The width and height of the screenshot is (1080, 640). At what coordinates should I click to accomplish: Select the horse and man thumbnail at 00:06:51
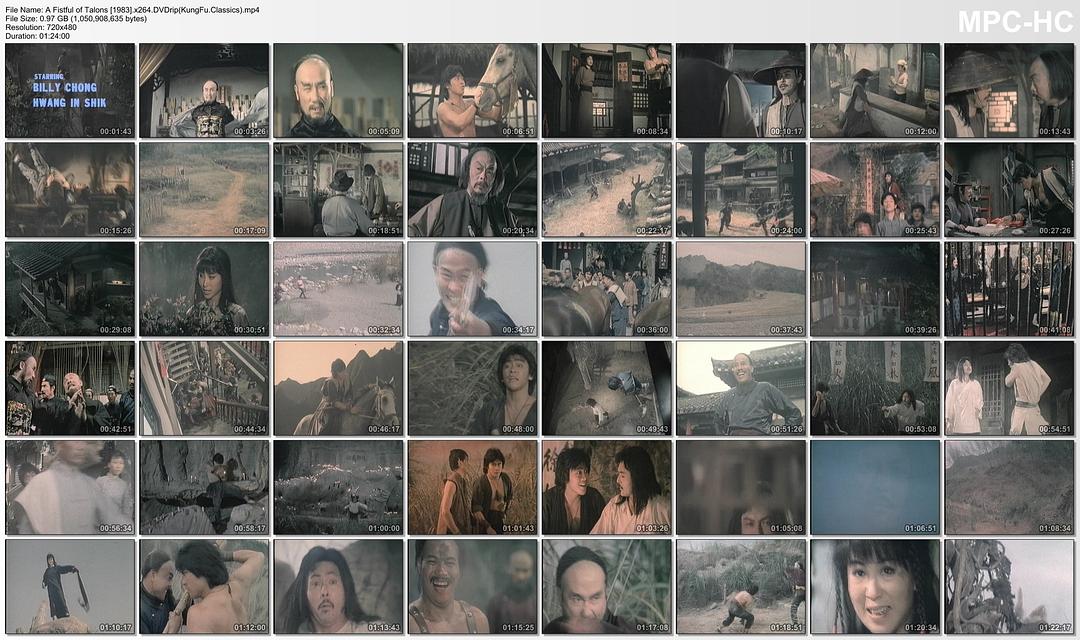(472, 90)
